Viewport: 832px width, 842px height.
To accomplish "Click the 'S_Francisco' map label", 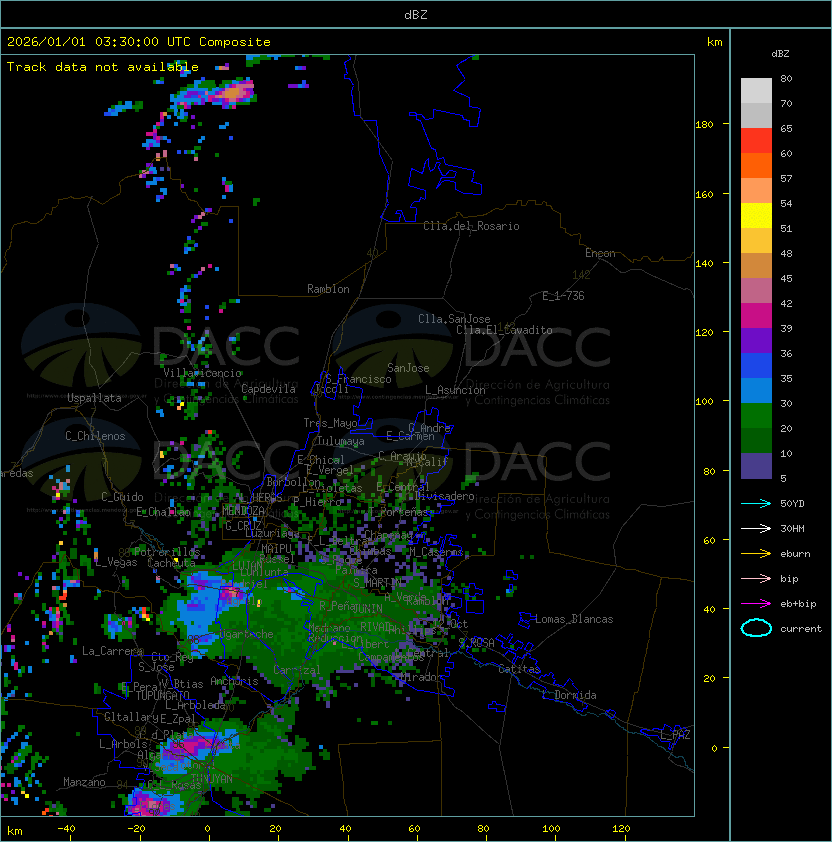I will (x=358, y=379).
